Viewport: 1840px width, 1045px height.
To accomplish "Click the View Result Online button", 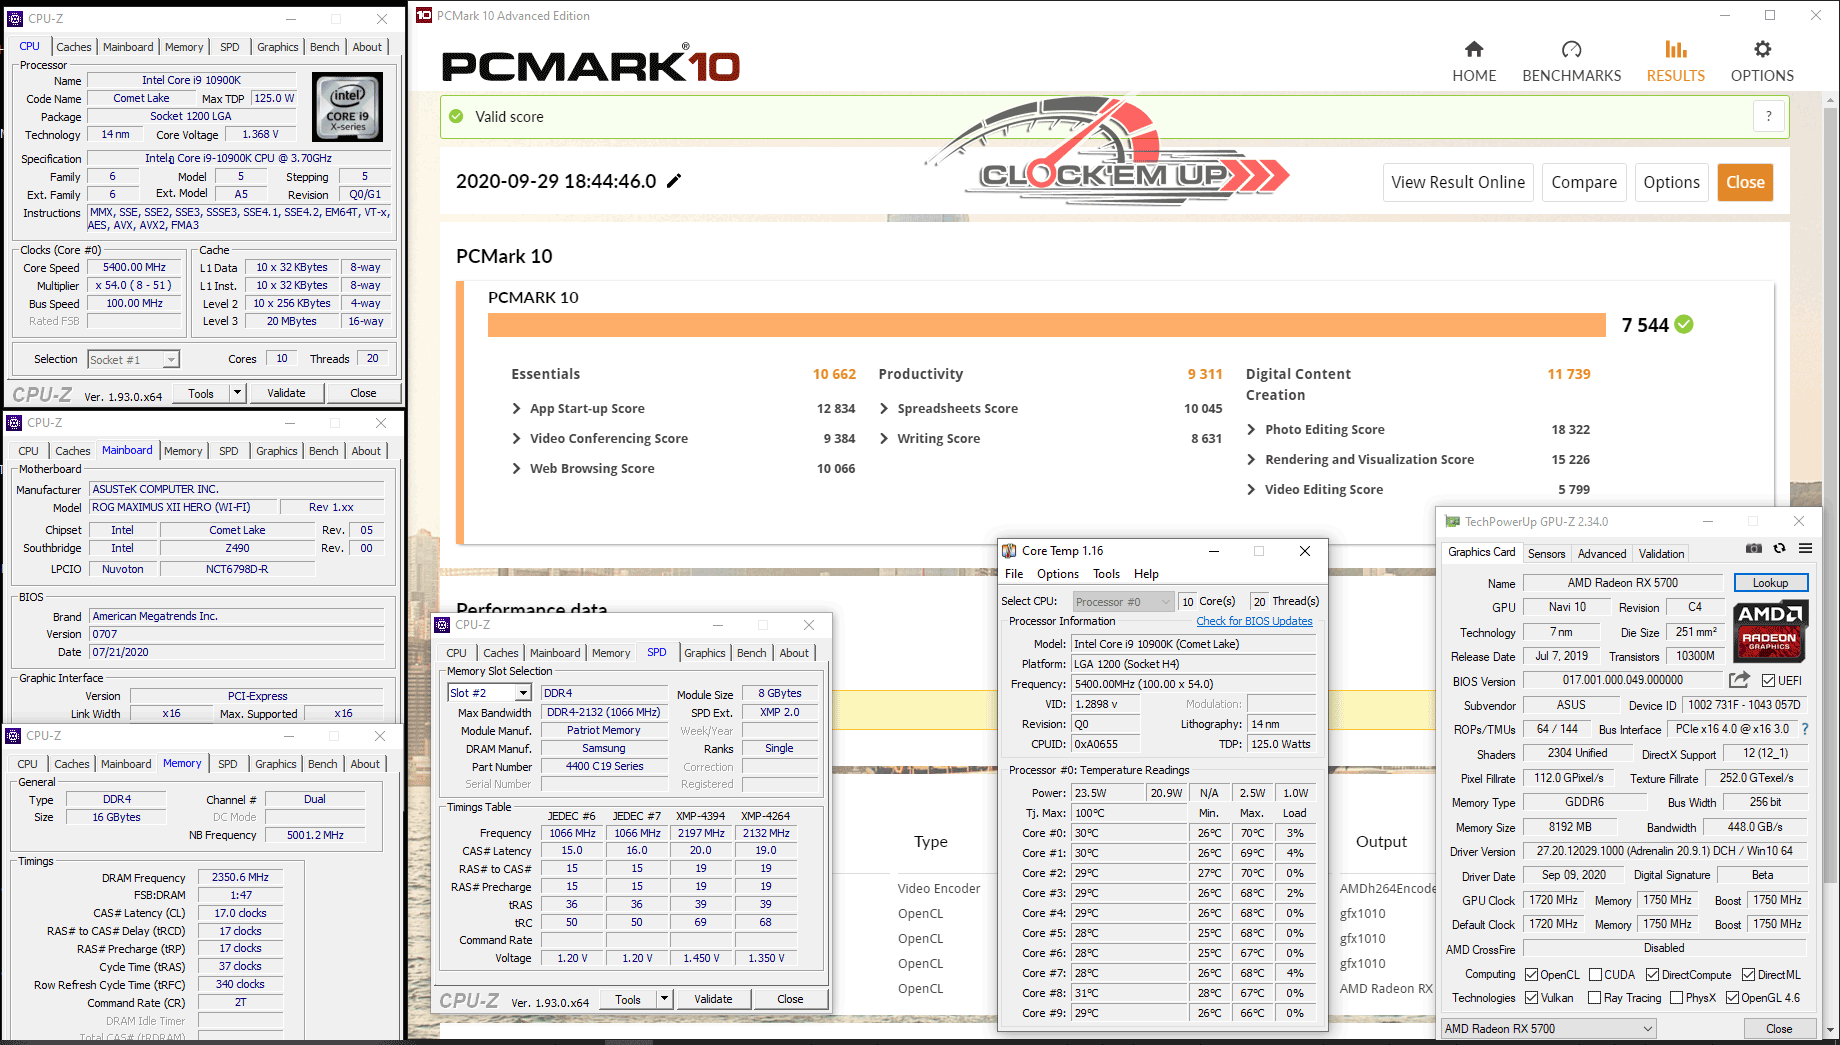I will [1457, 182].
